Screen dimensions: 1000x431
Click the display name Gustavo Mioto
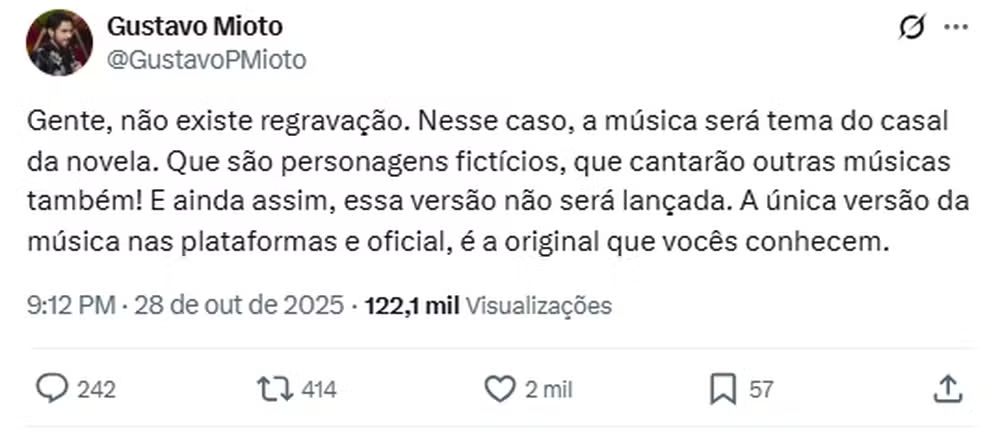(194, 26)
